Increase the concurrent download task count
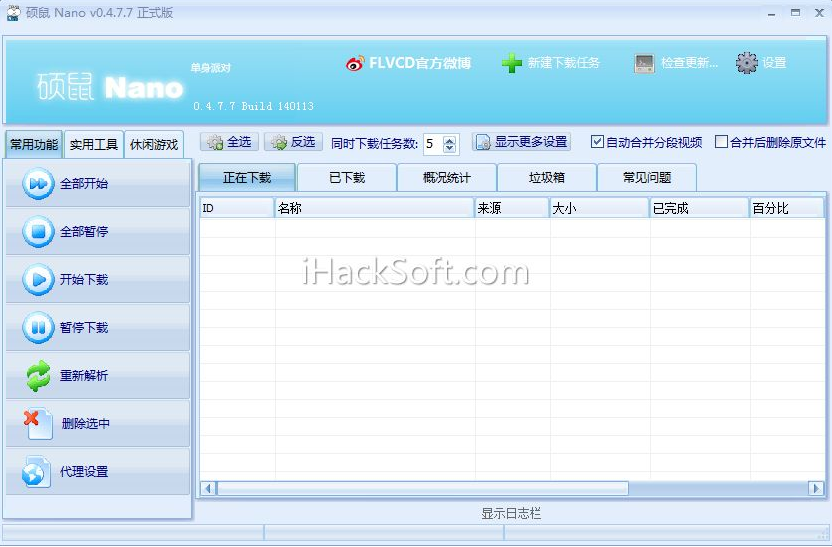The width and height of the screenshot is (832, 547). [449, 140]
